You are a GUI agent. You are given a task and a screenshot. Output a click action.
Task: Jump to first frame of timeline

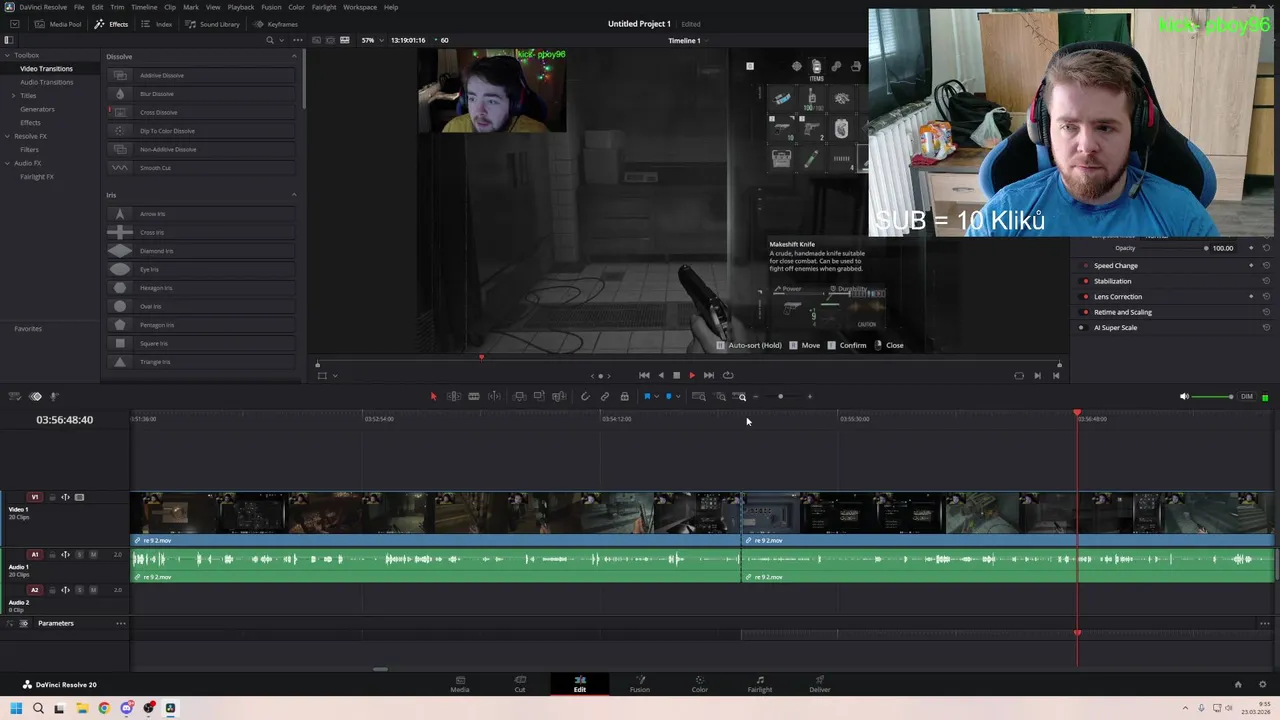(644, 375)
